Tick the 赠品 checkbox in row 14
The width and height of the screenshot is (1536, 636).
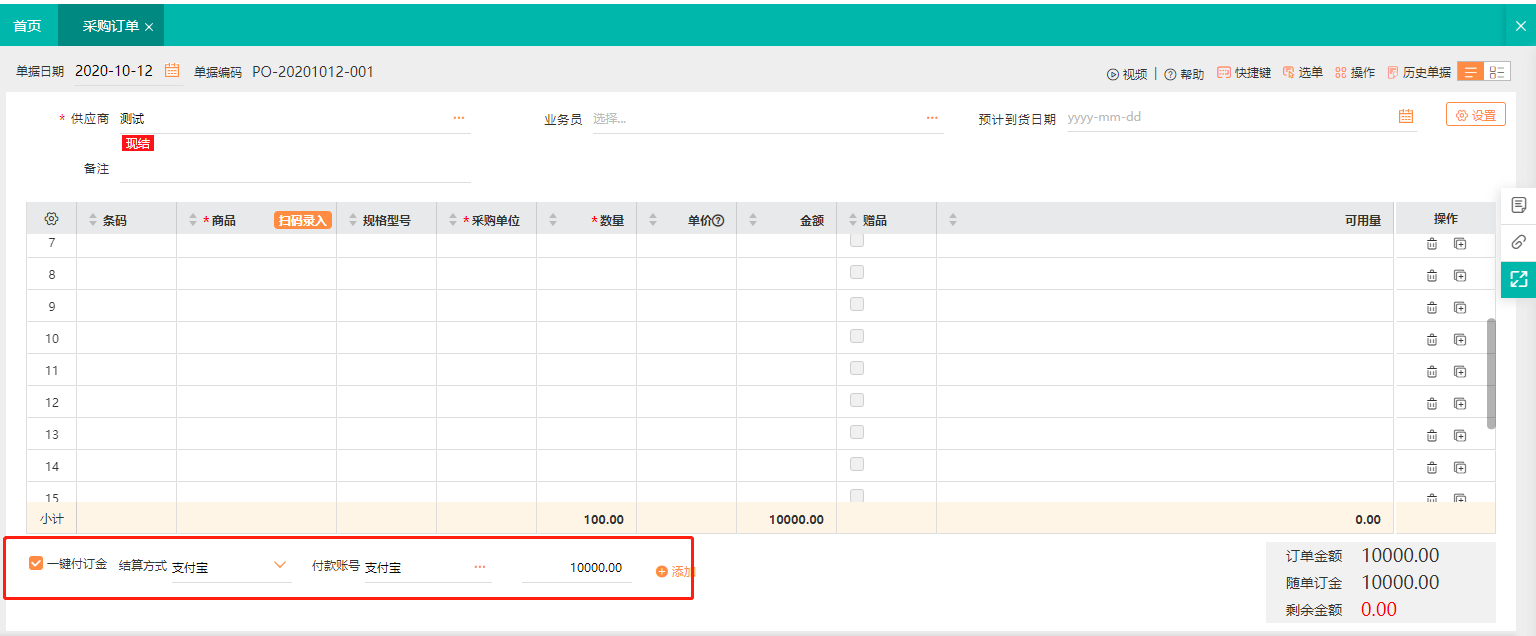857,464
